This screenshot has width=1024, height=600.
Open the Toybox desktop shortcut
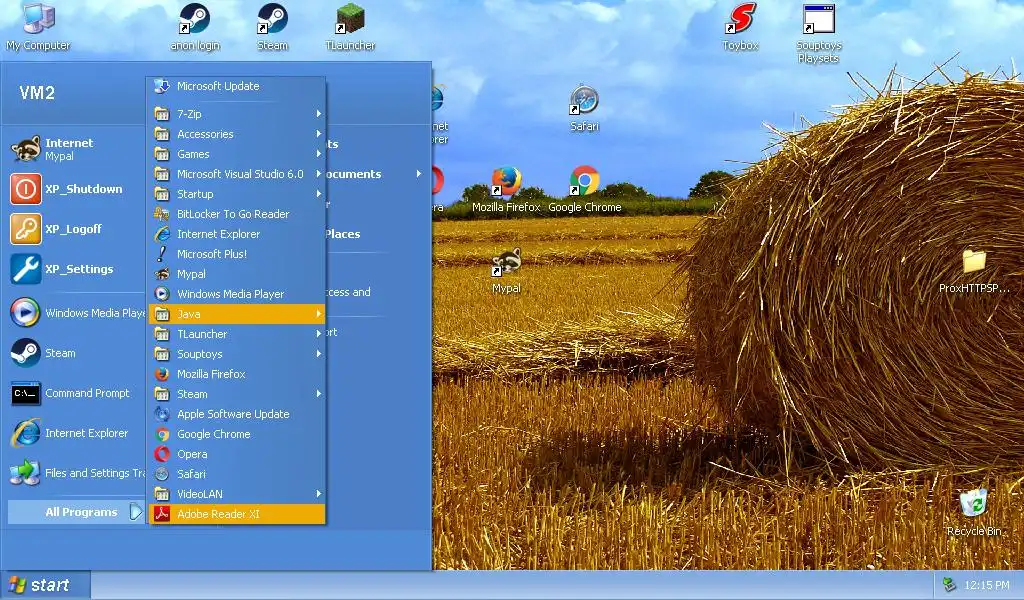[x=741, y=26]
